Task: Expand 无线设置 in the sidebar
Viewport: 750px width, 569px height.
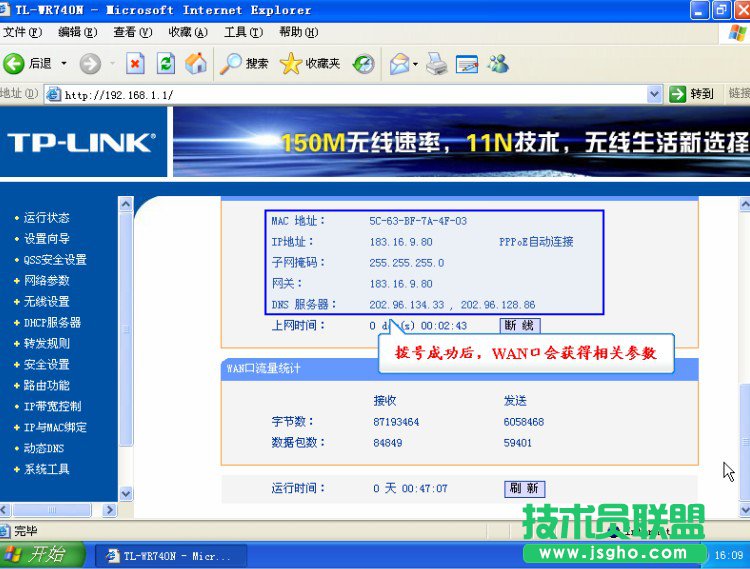Action: pyautogui.click(x=47, y=301)
